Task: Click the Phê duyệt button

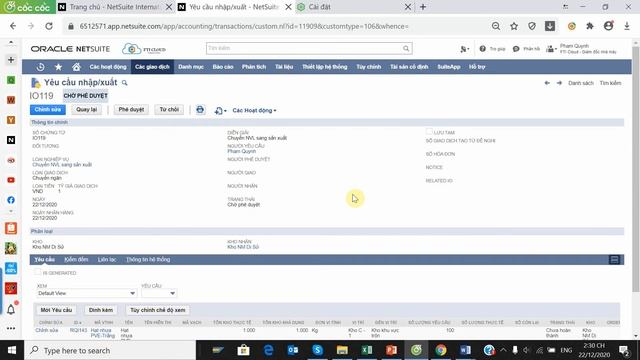Action: coord(131,109)
